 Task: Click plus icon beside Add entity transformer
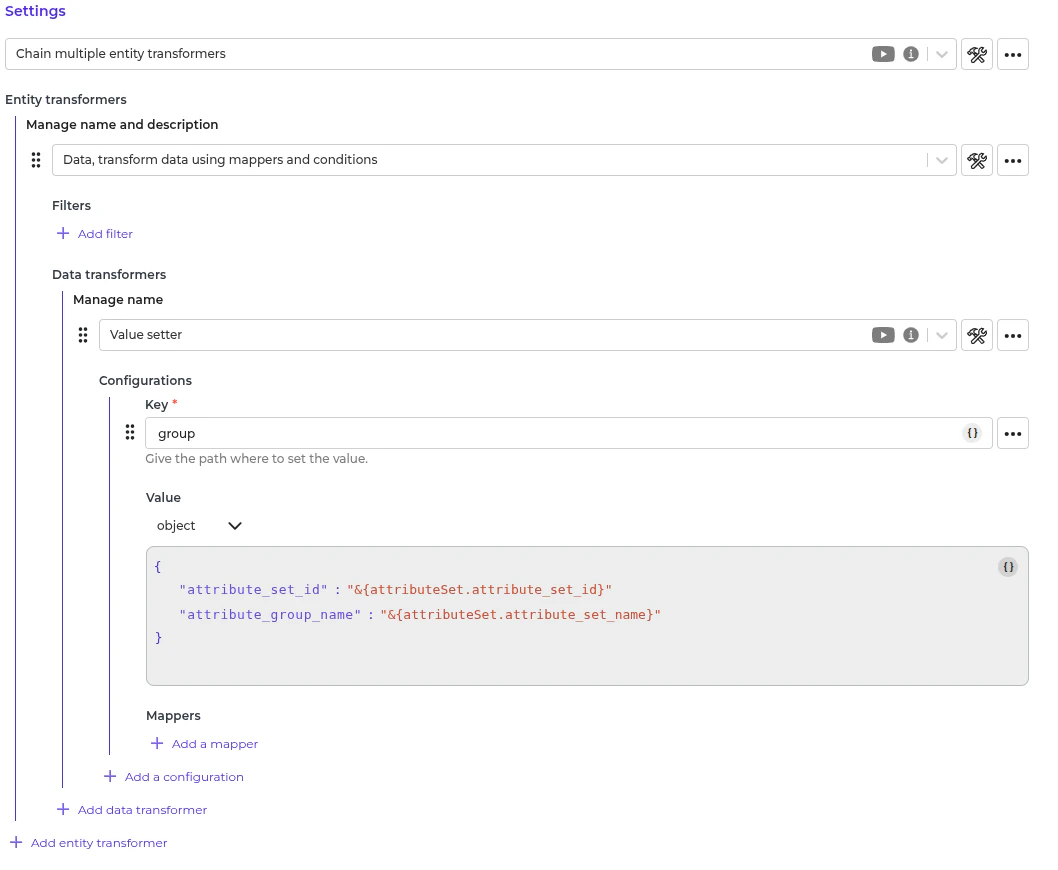click(x=16, y=842)
